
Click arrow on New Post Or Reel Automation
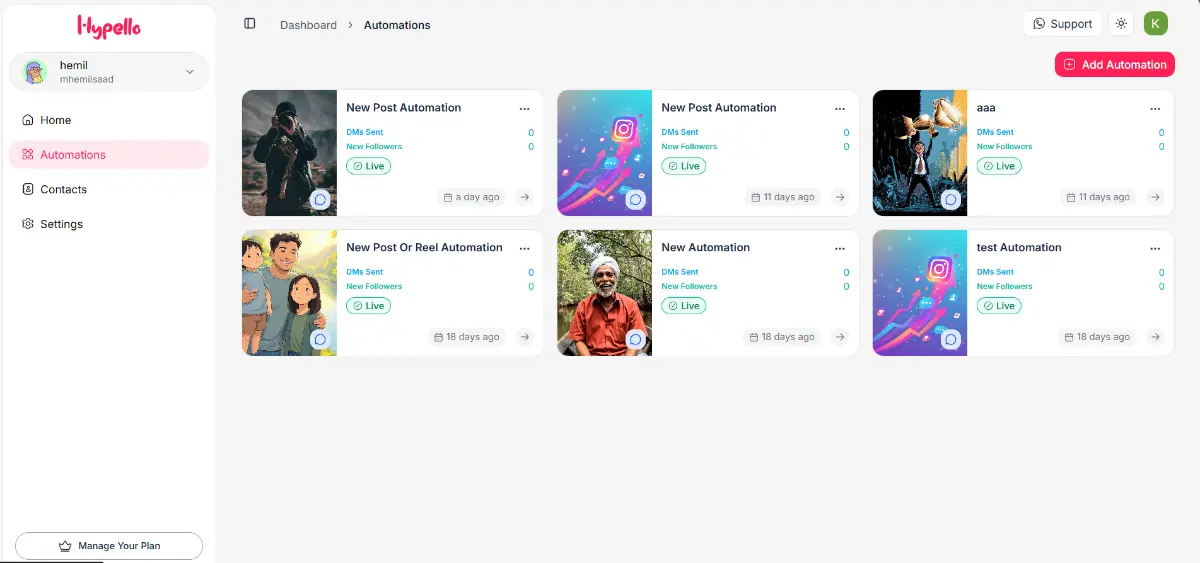pyautogui.click(x=525, y=337)
